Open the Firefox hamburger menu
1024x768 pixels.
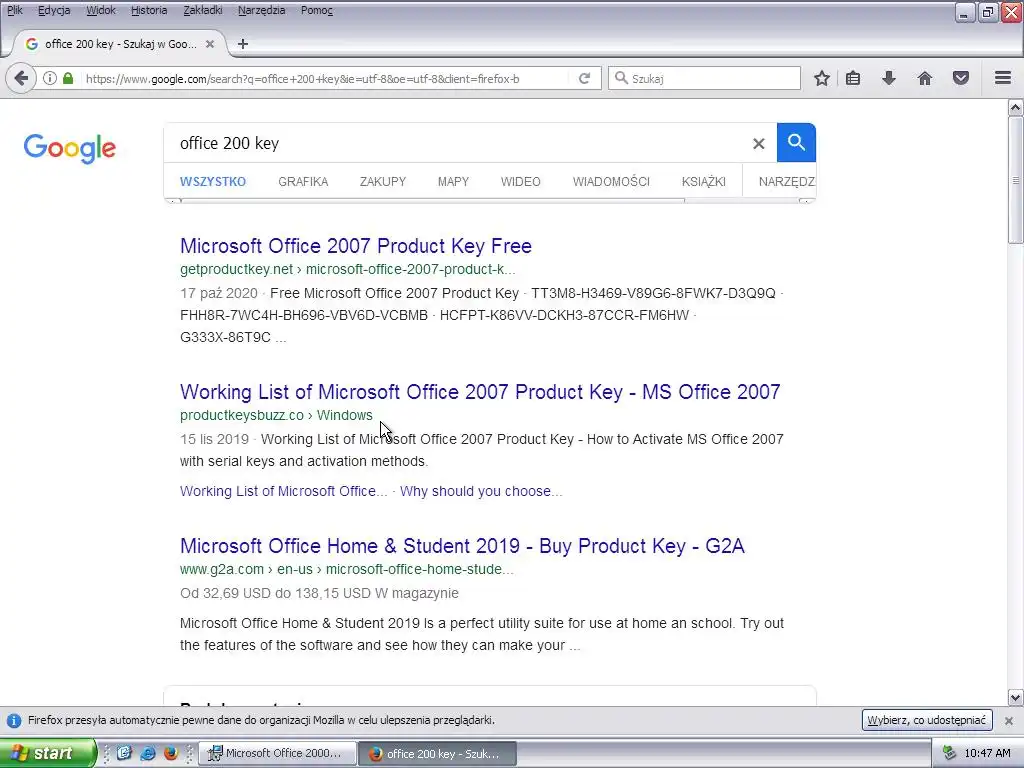[x=1003, y=78]
